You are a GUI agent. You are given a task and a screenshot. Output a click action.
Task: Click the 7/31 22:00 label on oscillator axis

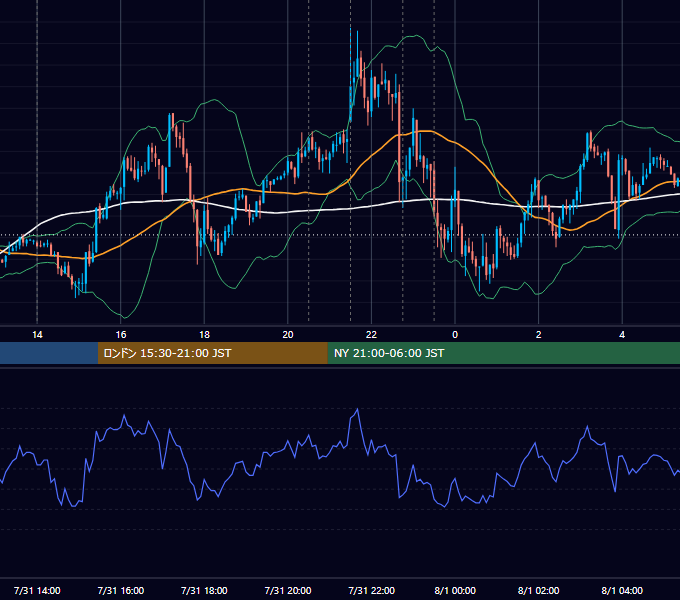372,590
